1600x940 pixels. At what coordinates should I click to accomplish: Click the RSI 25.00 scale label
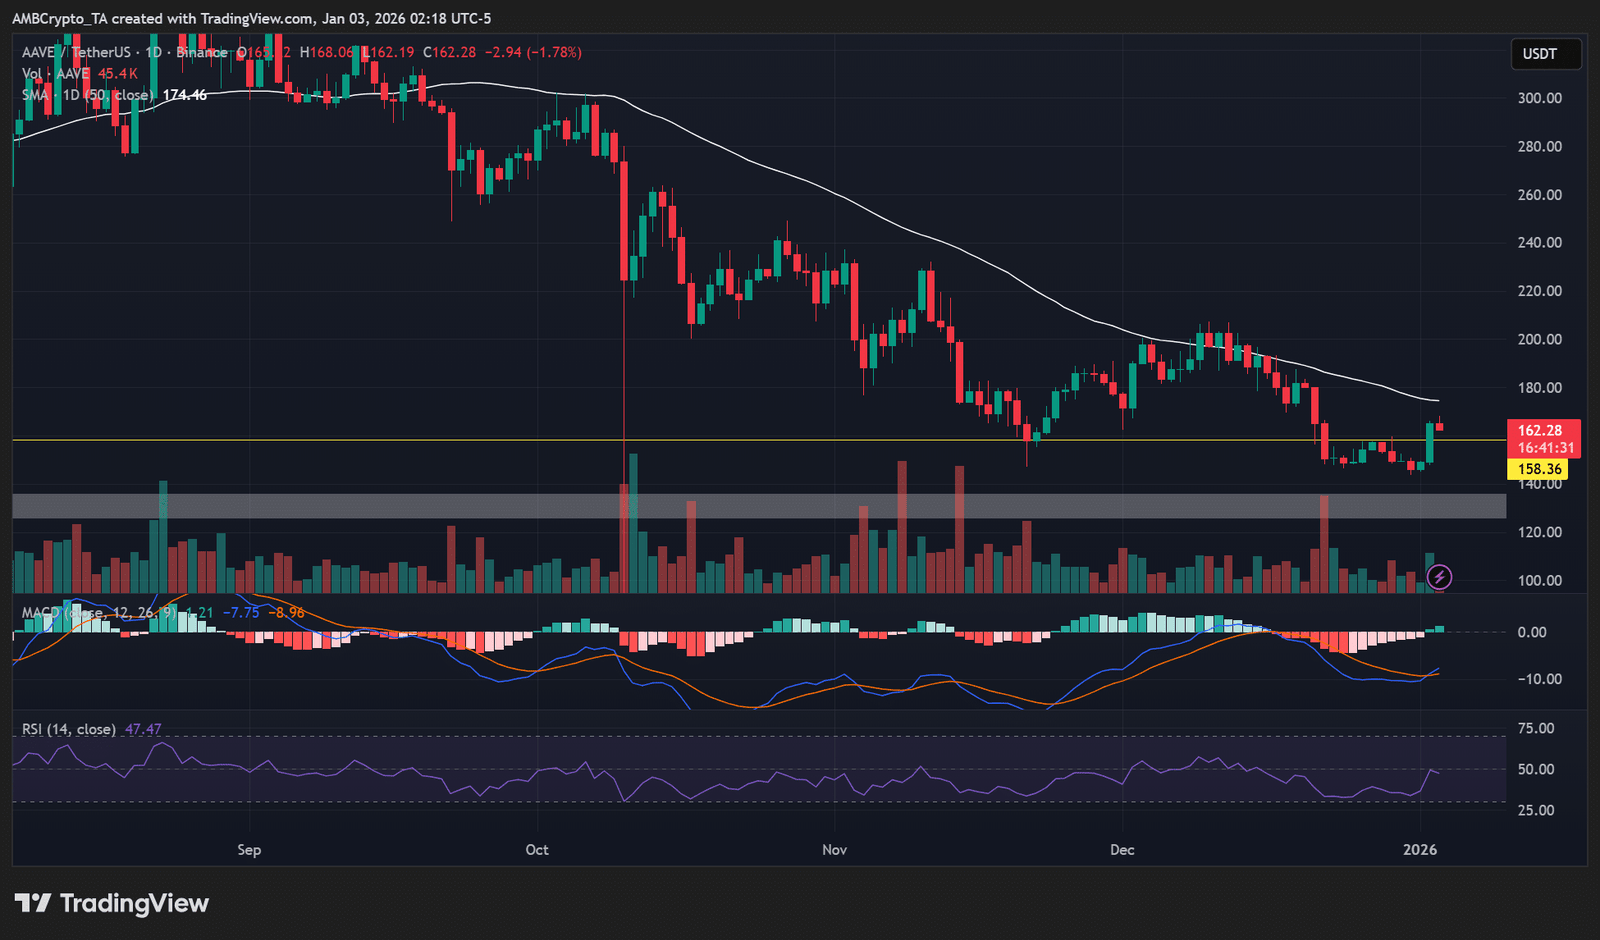(x=1536, y=810)
